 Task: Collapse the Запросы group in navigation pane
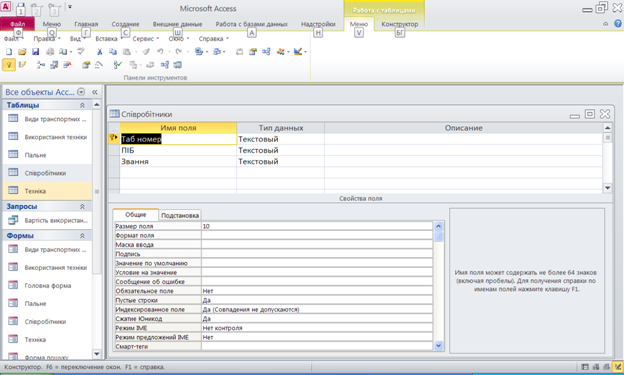[82, 206]
